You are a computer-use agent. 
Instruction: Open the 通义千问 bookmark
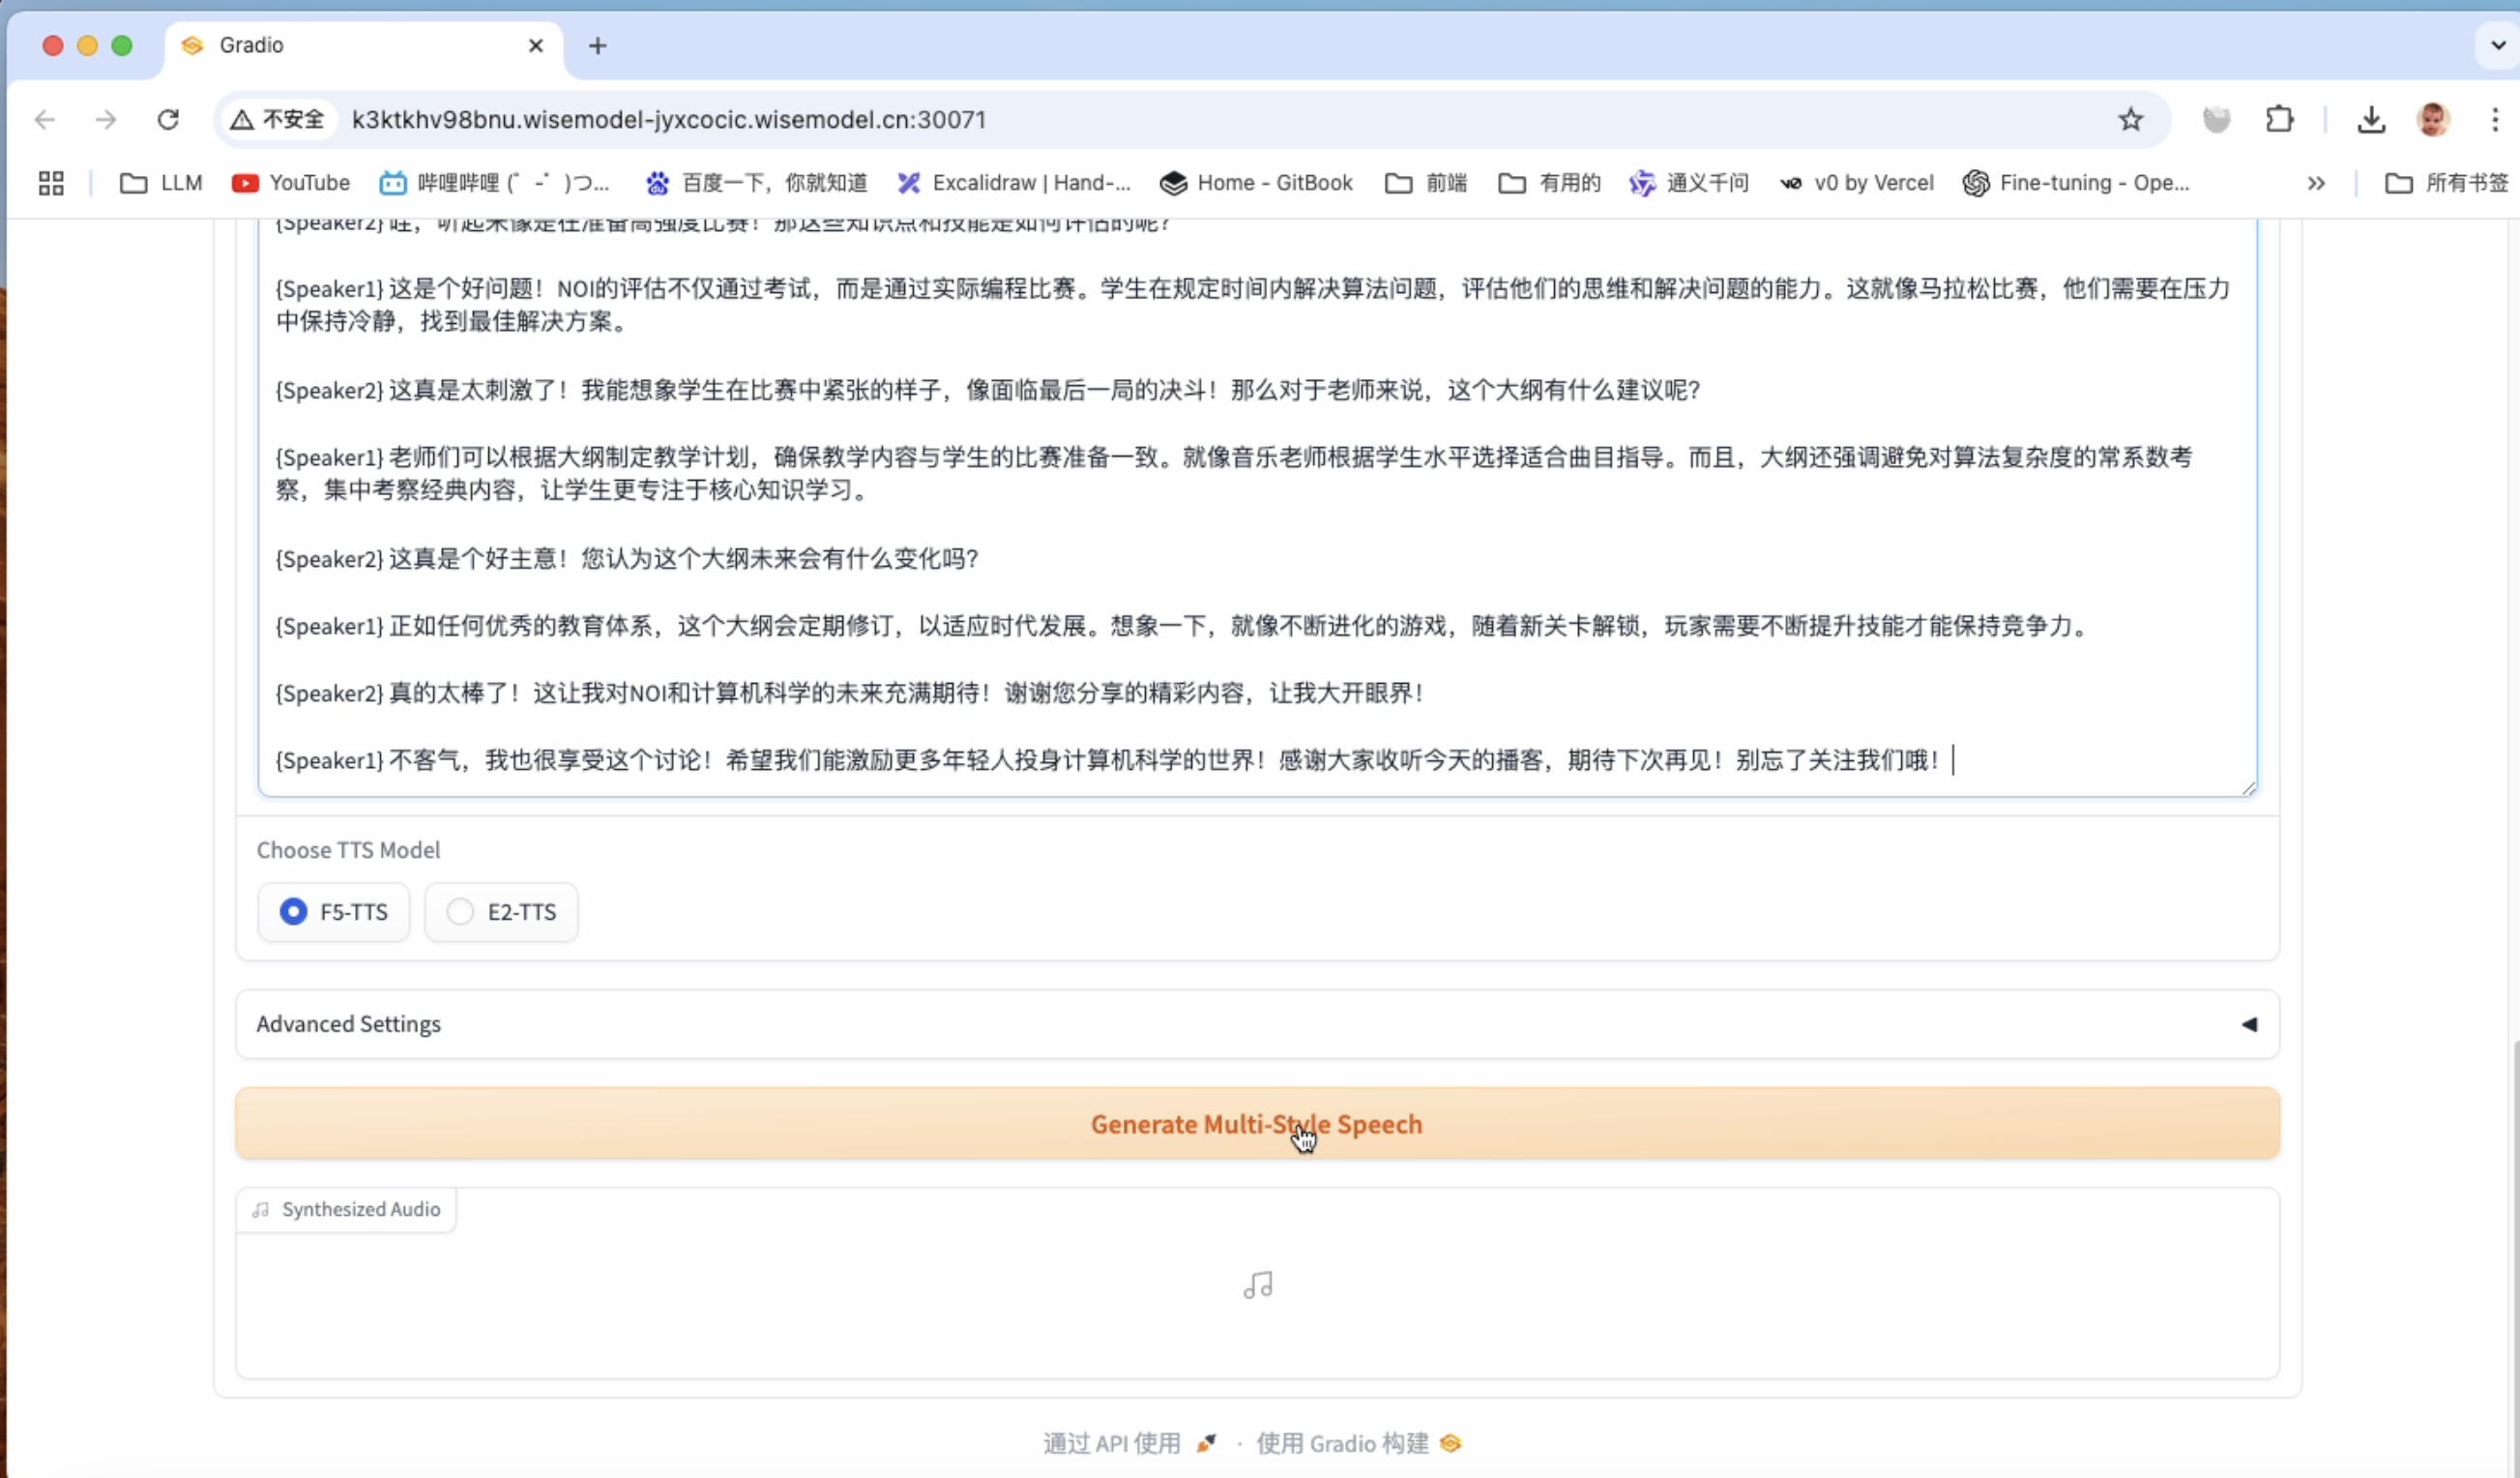tap(1689, 182)
